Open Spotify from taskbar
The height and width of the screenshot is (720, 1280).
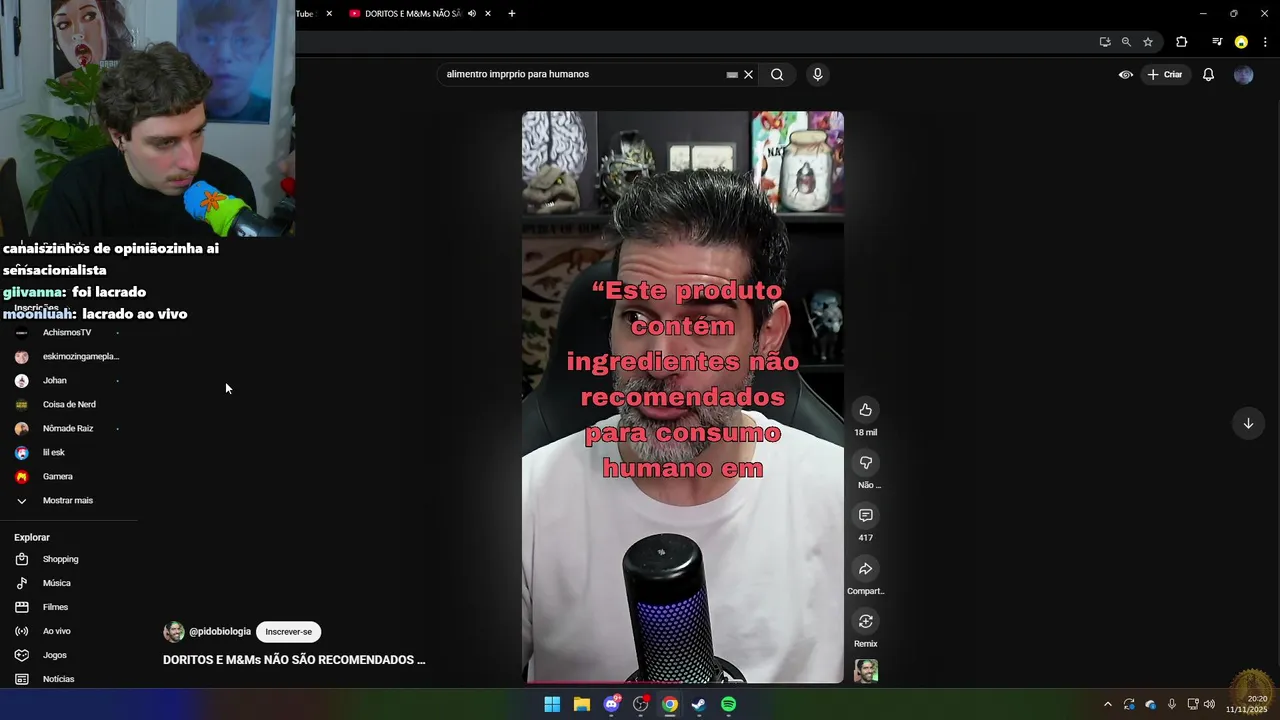point(729,705)
